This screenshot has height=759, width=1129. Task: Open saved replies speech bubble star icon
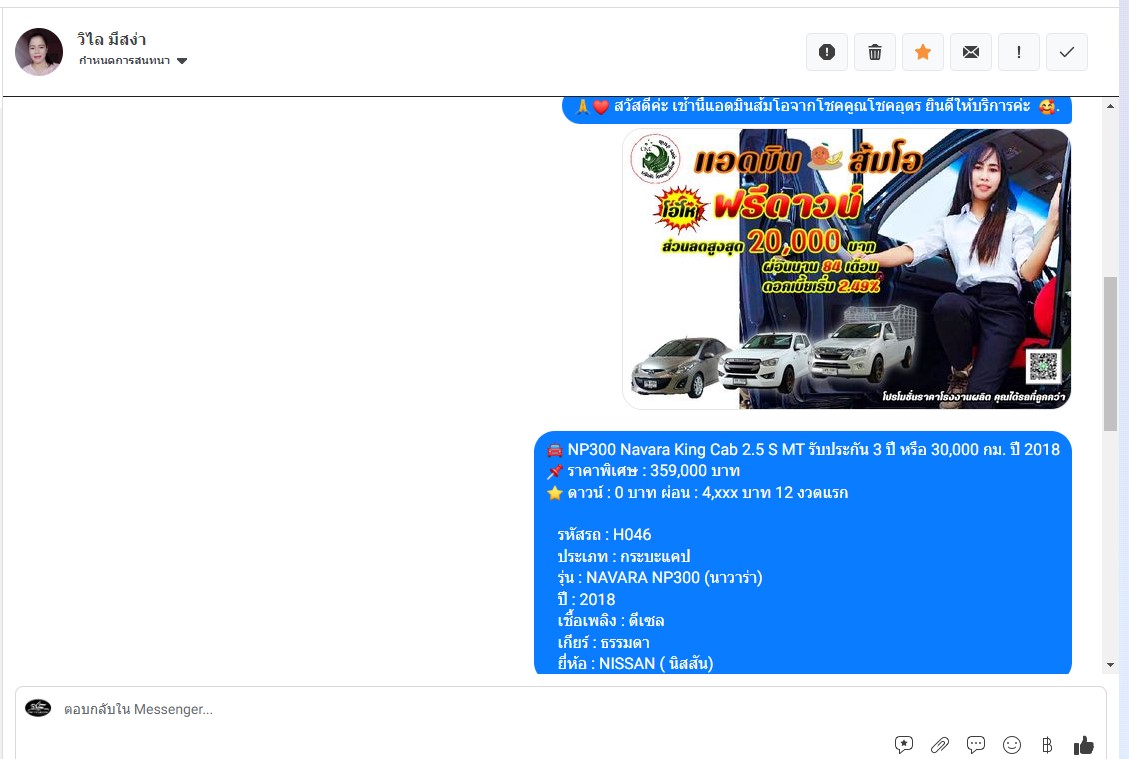(904, 745)
